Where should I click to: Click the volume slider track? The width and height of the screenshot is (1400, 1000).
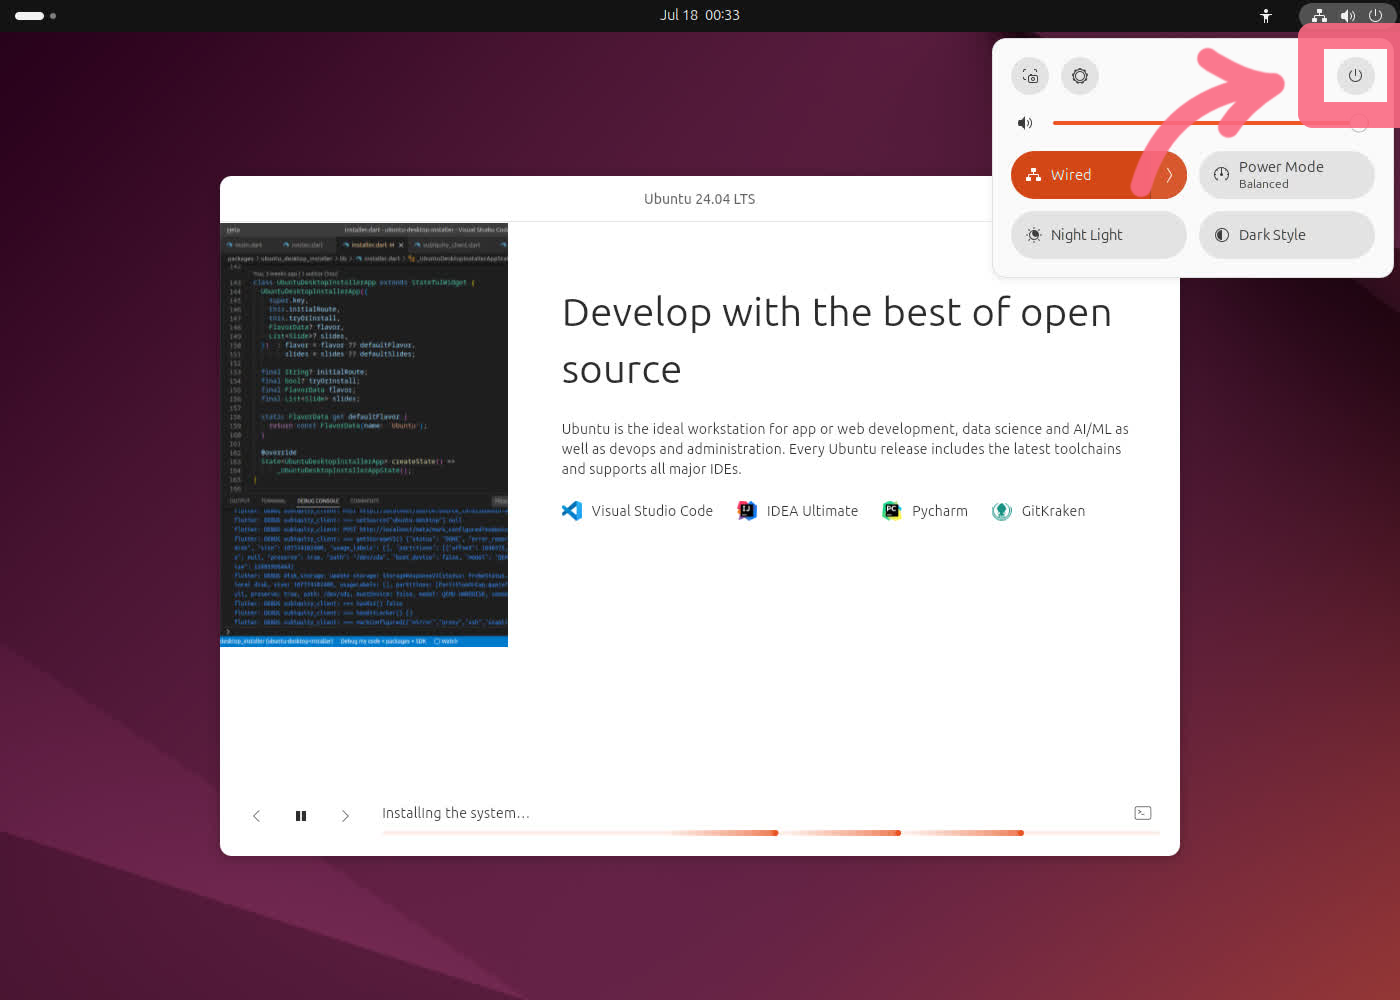pyautogui.click(x=1200, y=123)
